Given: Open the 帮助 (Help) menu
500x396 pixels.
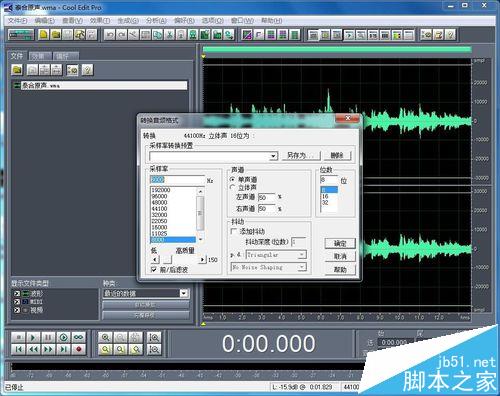Looking at the screenshot, I should pyautogui.click(x=272, y=21).
